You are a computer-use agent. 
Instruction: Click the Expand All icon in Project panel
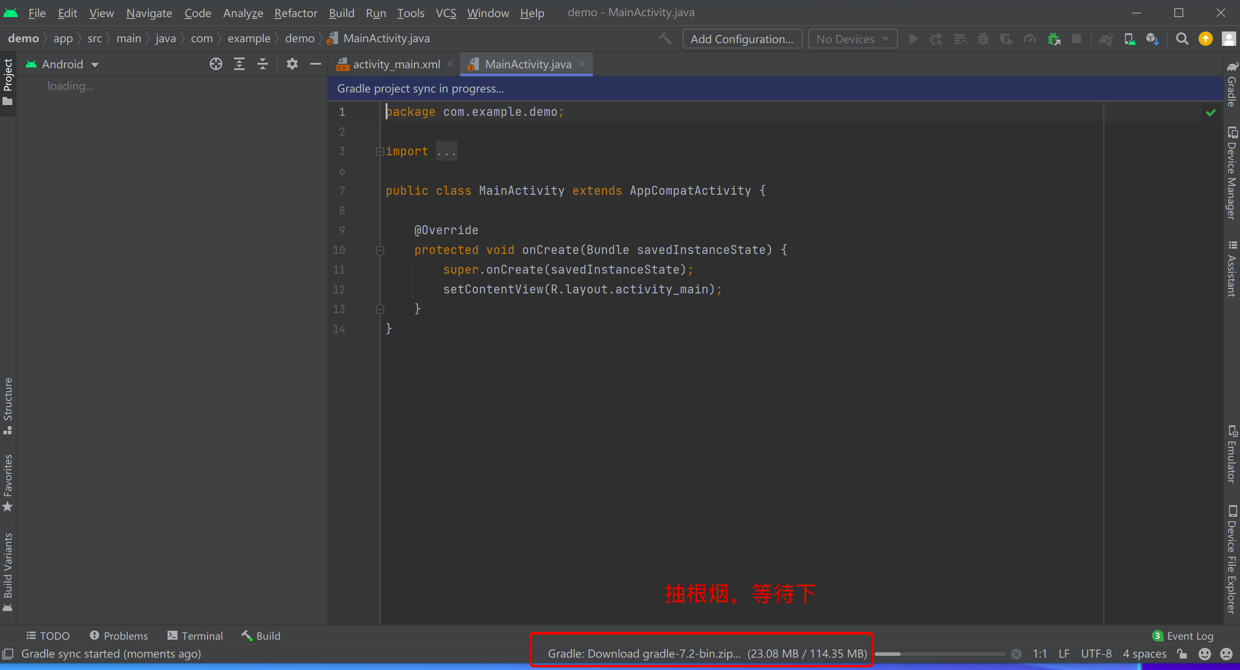(239, 64)
